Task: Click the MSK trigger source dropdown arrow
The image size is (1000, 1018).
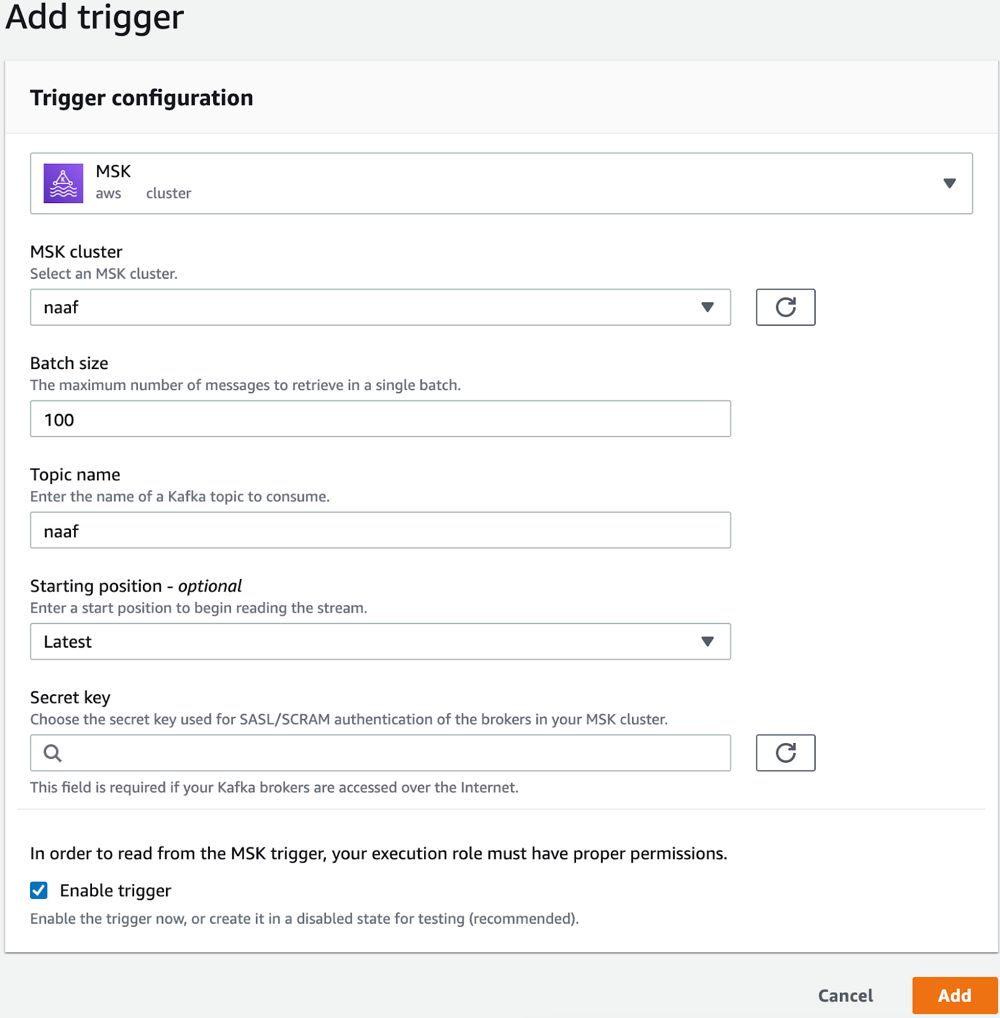Action: (949, 183)
